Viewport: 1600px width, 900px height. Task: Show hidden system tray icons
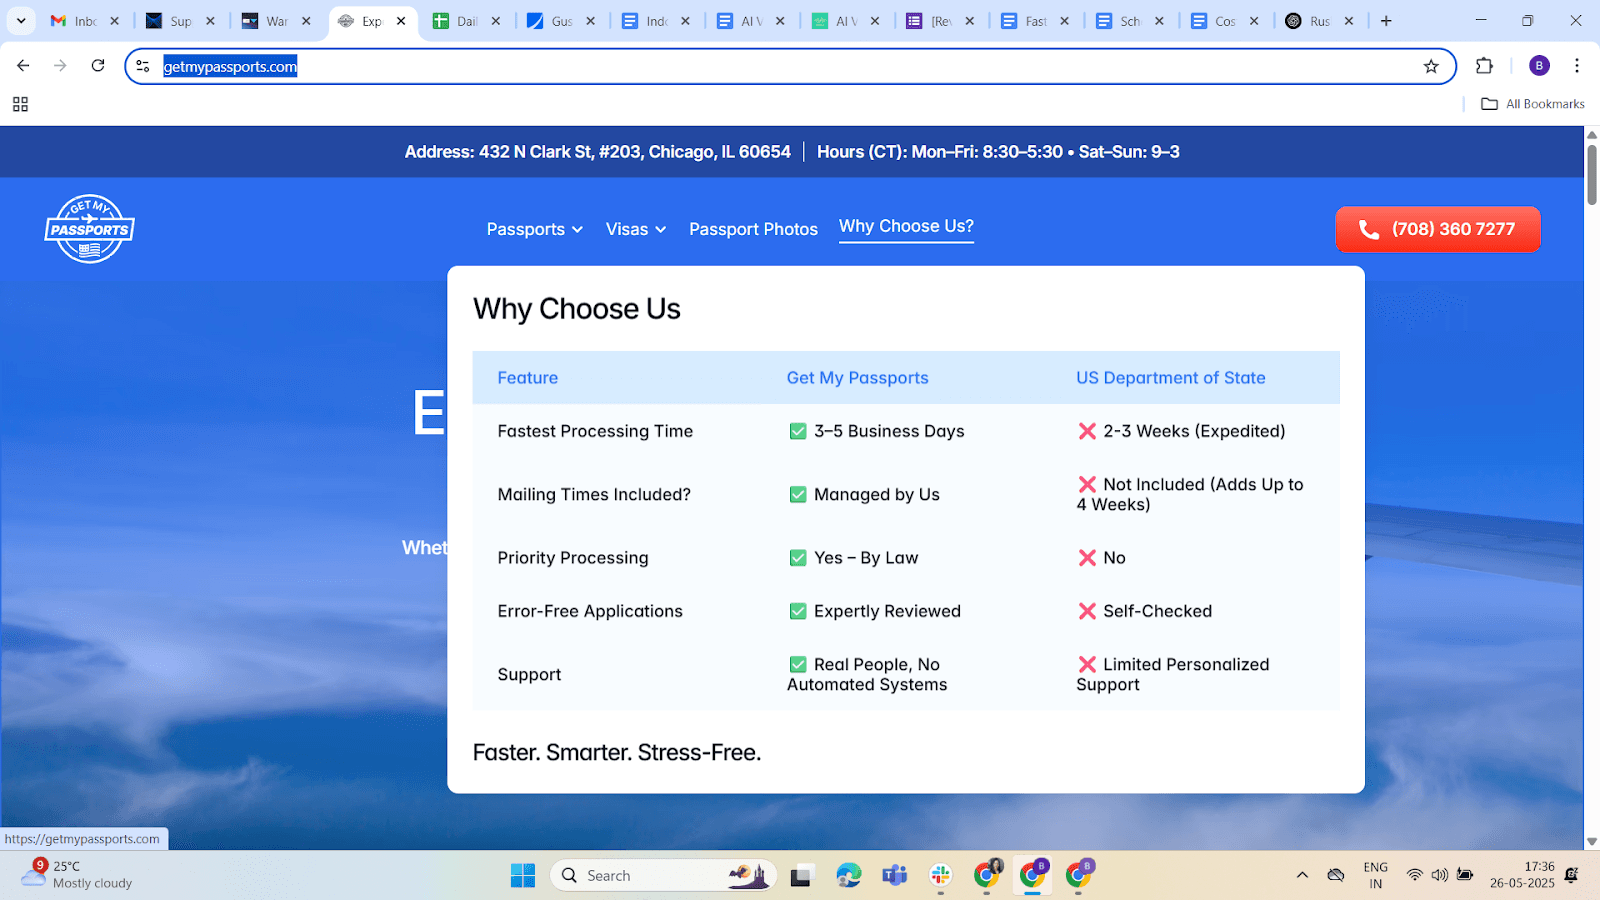pos(1302,875)
